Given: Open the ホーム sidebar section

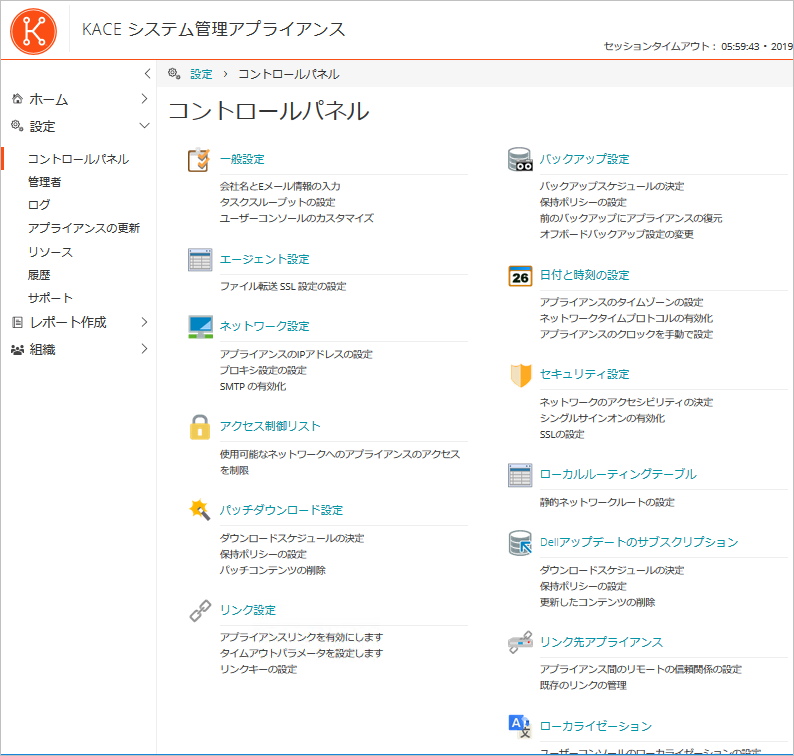Looking at the screenshot, I should [49, 99].
